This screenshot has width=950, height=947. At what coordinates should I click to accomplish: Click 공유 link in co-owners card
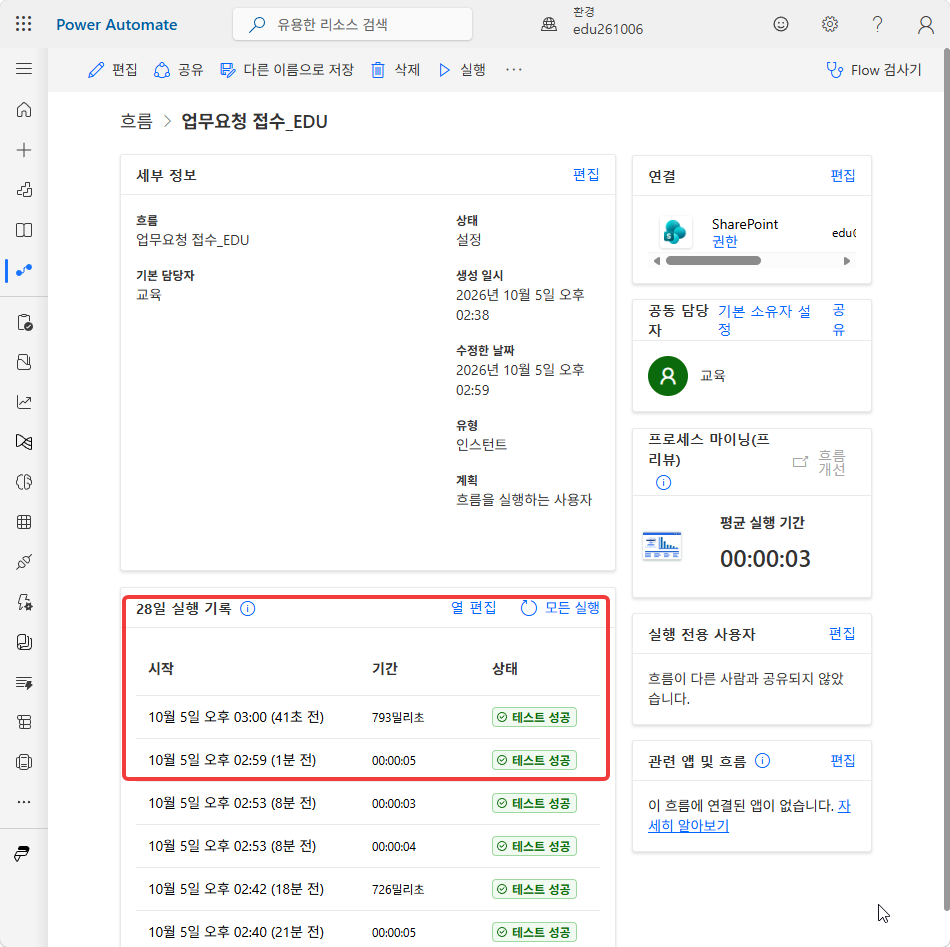[839, 320]
